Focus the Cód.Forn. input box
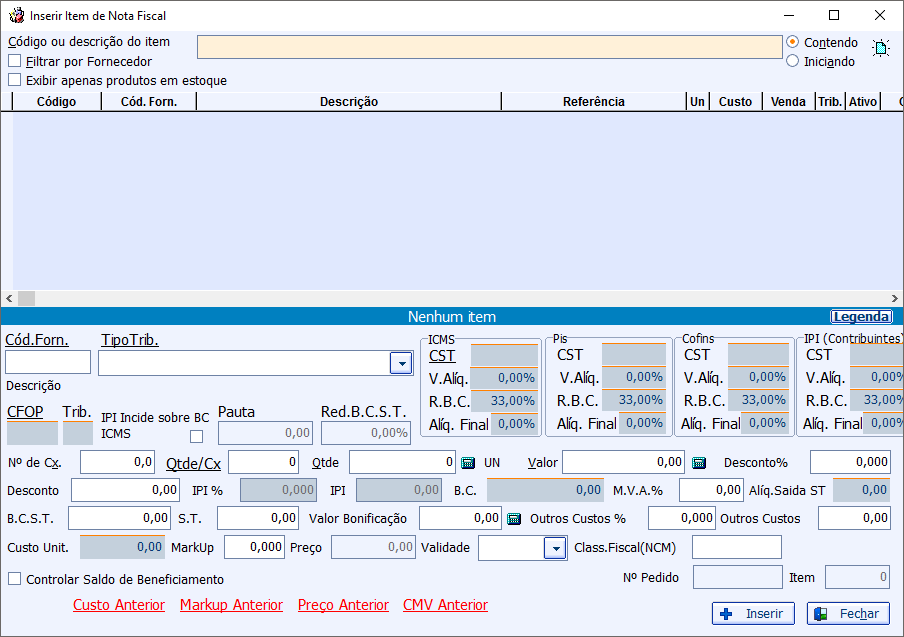904x637 pixels. pos(48,362)
